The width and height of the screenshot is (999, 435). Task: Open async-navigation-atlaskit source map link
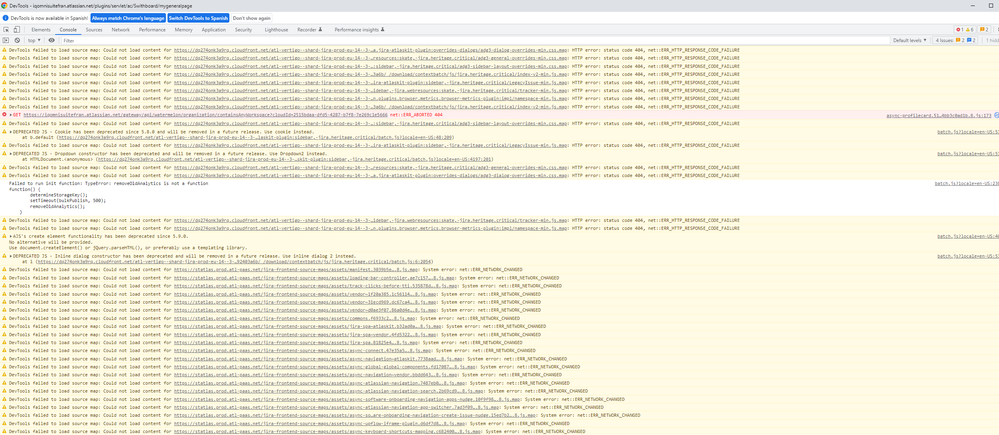pos(320,359)
